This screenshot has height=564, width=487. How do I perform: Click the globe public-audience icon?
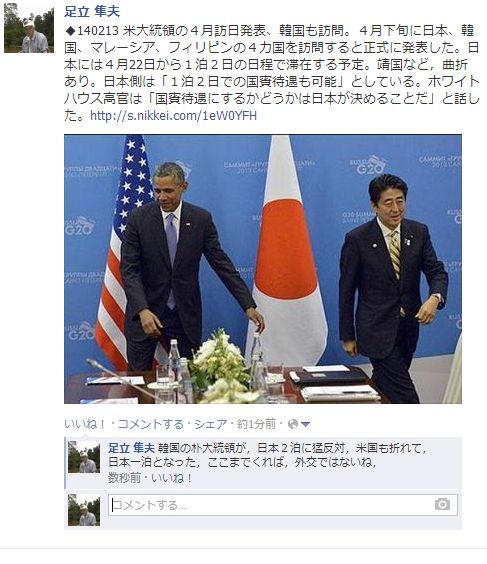point(293,424)
